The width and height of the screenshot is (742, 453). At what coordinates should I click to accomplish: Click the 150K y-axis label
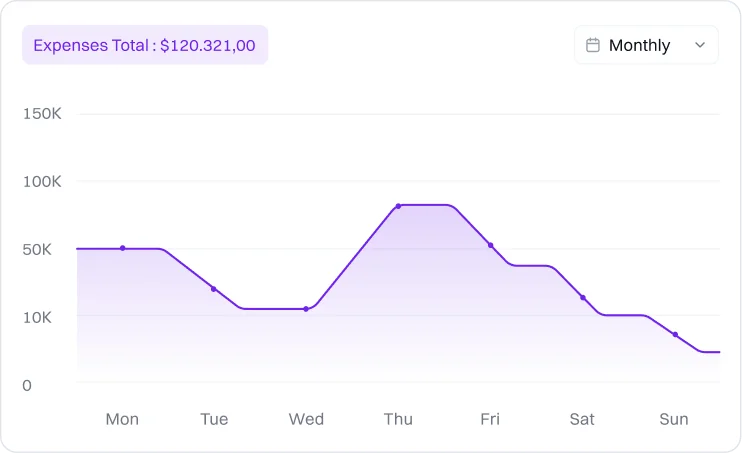pyautogui.click(x=42, y=114)
